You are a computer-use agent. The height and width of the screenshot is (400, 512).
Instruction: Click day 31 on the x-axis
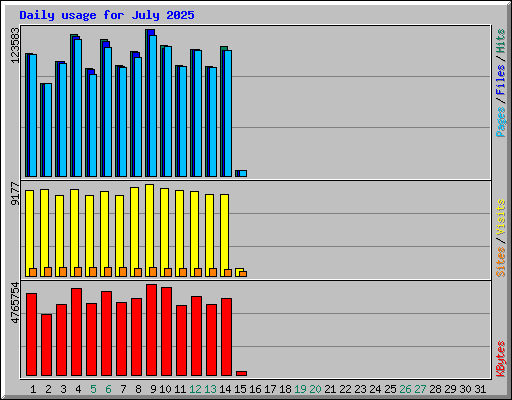tap(480, 389)
